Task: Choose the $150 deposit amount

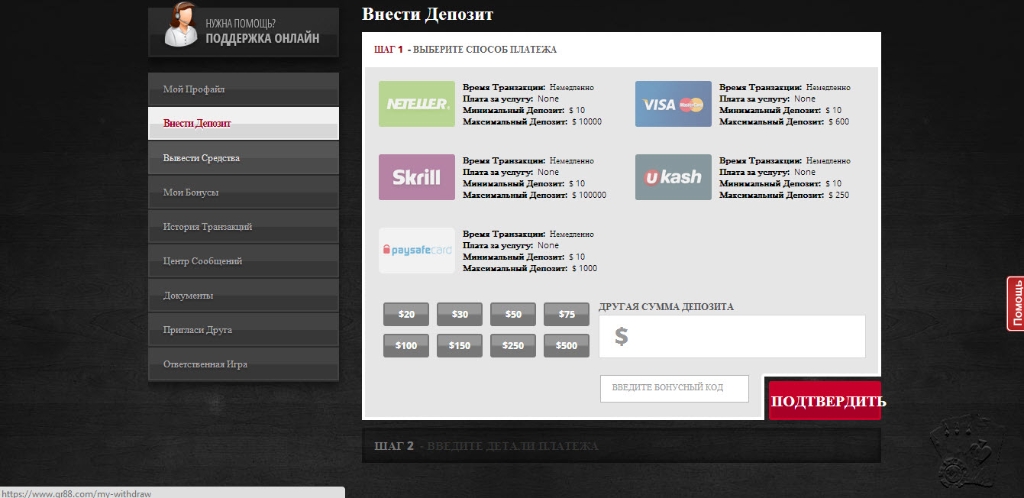Action: [x=460, y=345]
